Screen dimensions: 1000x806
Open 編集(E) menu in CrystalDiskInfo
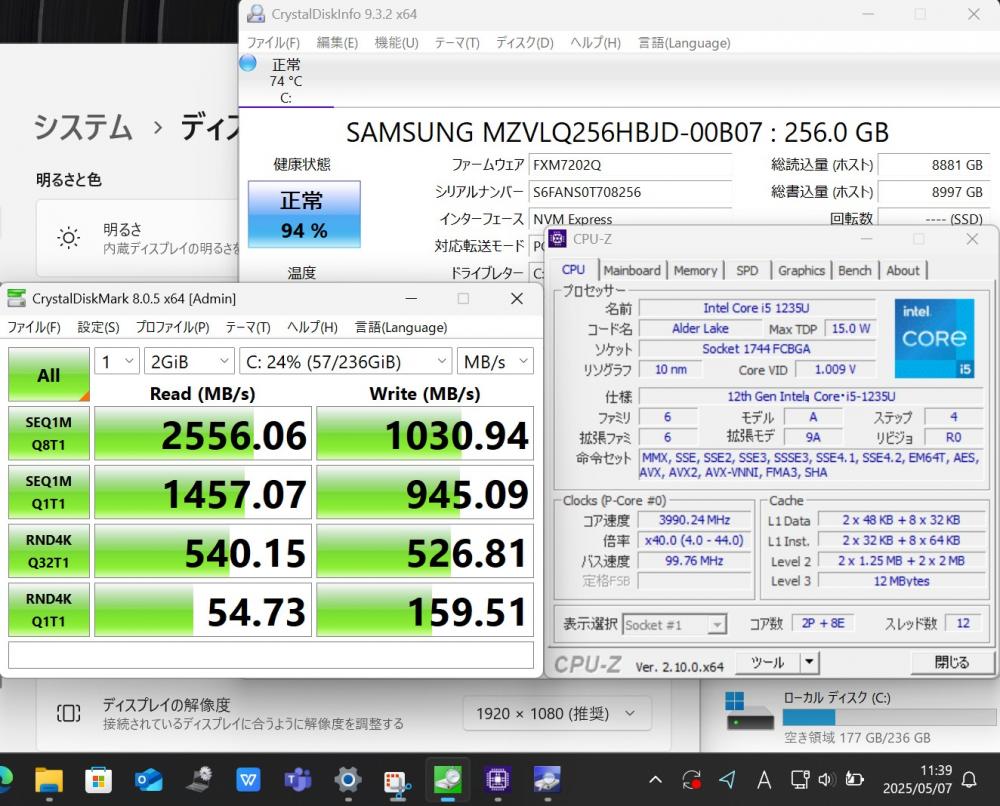pos(337,43)
